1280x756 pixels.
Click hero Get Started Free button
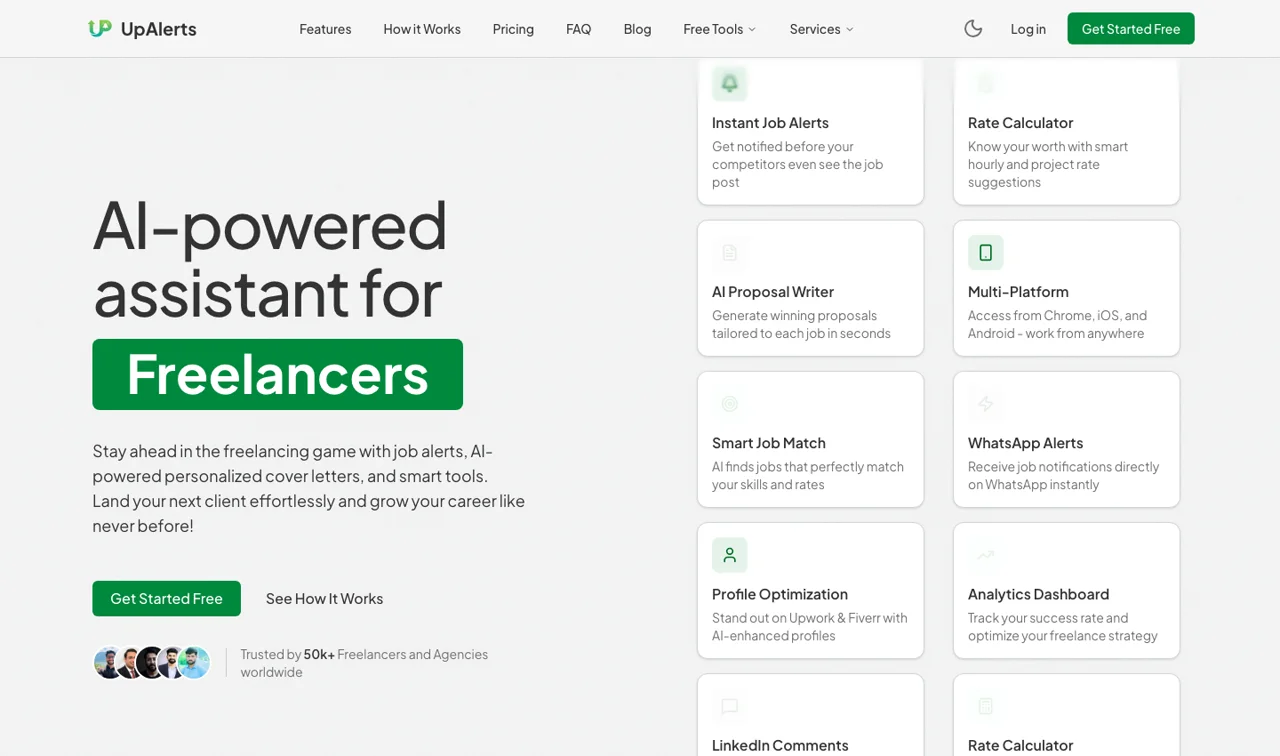(167, 599)
